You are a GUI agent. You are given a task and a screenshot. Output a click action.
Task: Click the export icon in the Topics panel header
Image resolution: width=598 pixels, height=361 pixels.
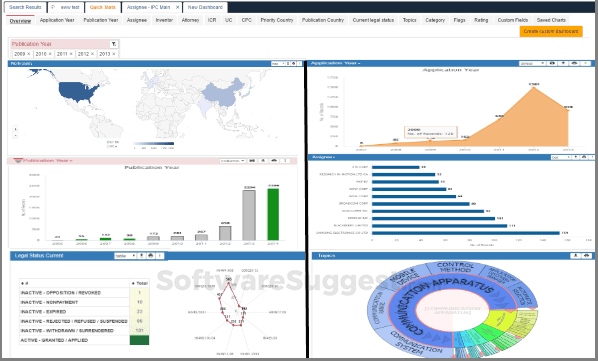tap(575, 256)
